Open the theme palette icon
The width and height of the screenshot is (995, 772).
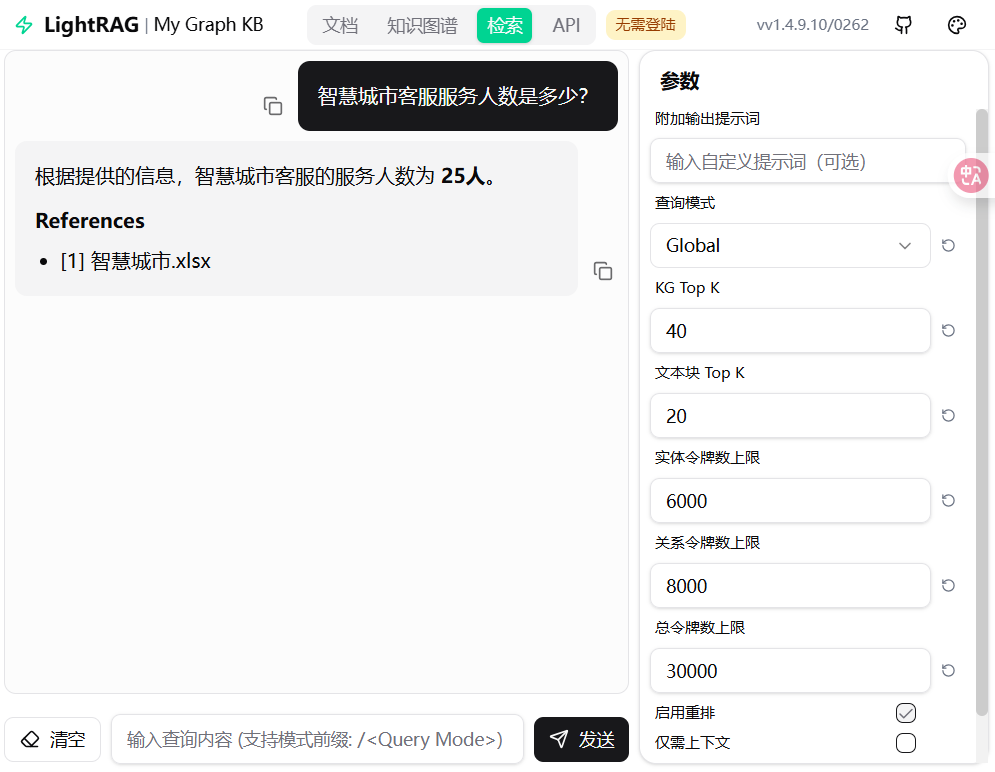pos(956,25)
